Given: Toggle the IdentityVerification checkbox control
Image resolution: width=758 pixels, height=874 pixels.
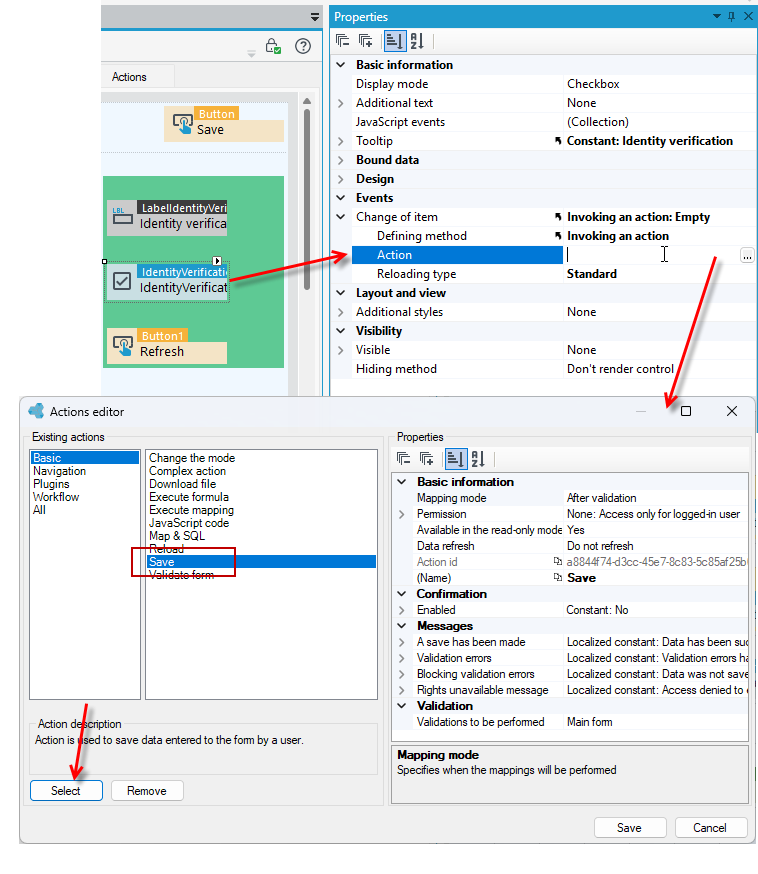Looking at the screenshot, I should [122, 281].
